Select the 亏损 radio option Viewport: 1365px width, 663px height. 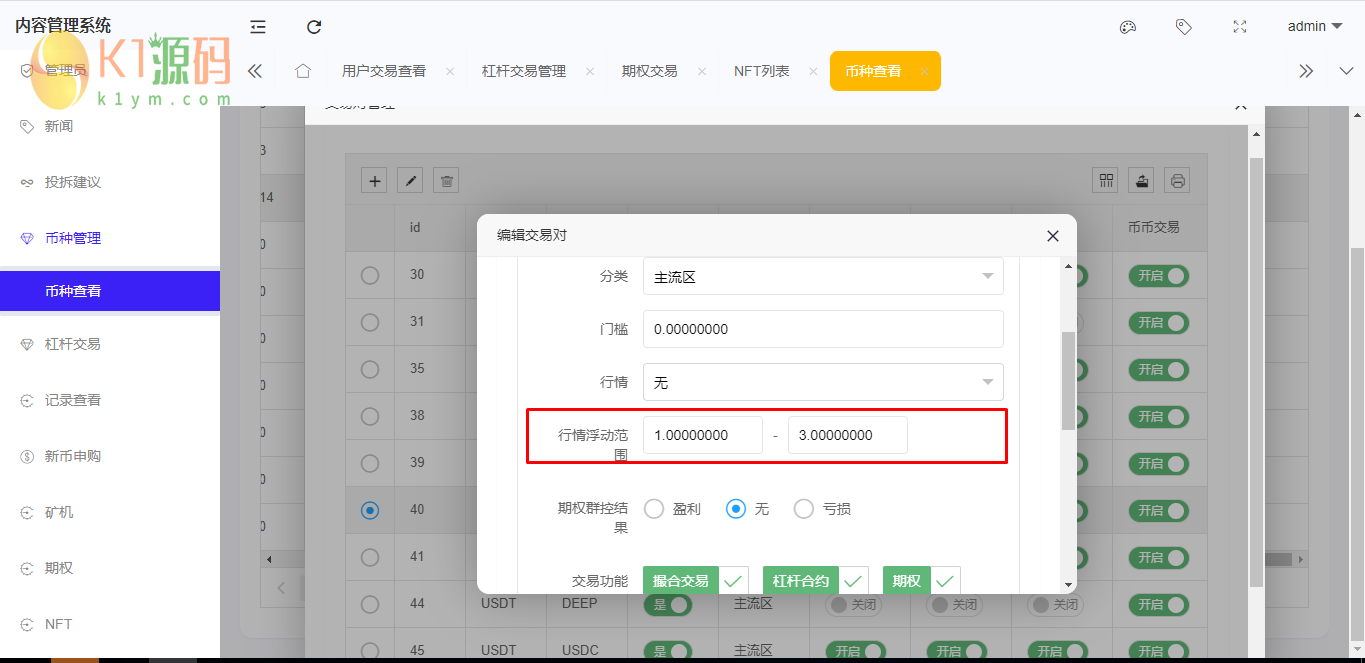click(x=804, y=509)
